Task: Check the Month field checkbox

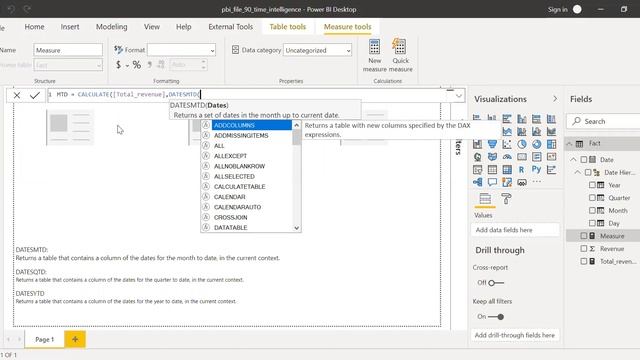Action: [x=592, y=210]
